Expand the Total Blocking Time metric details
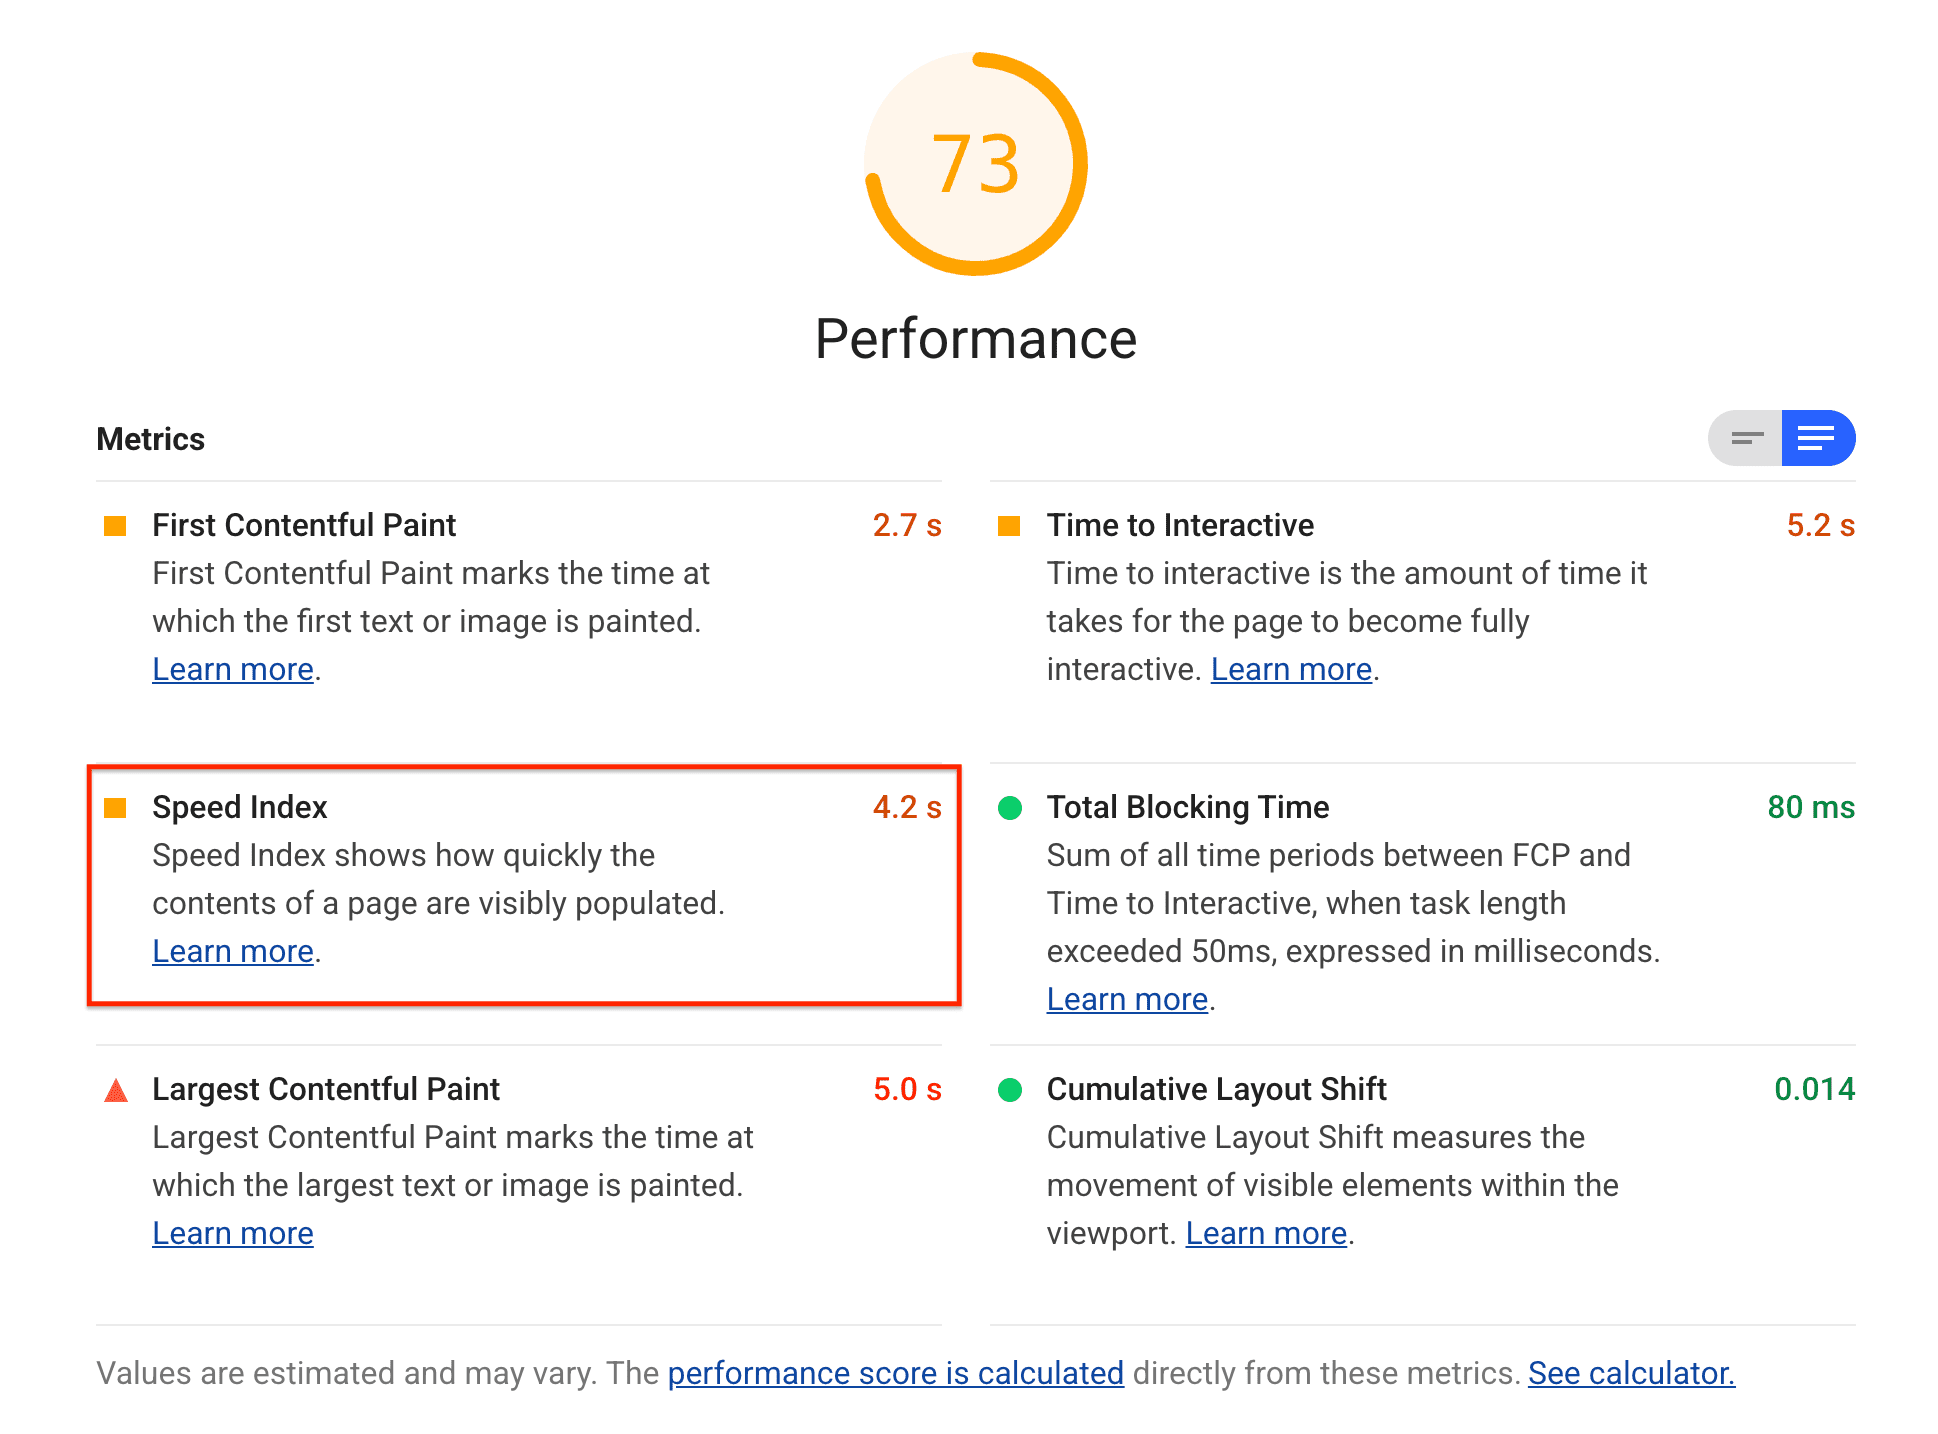The width and height of the screenshot is (1938, 1434). (1203, 807)
